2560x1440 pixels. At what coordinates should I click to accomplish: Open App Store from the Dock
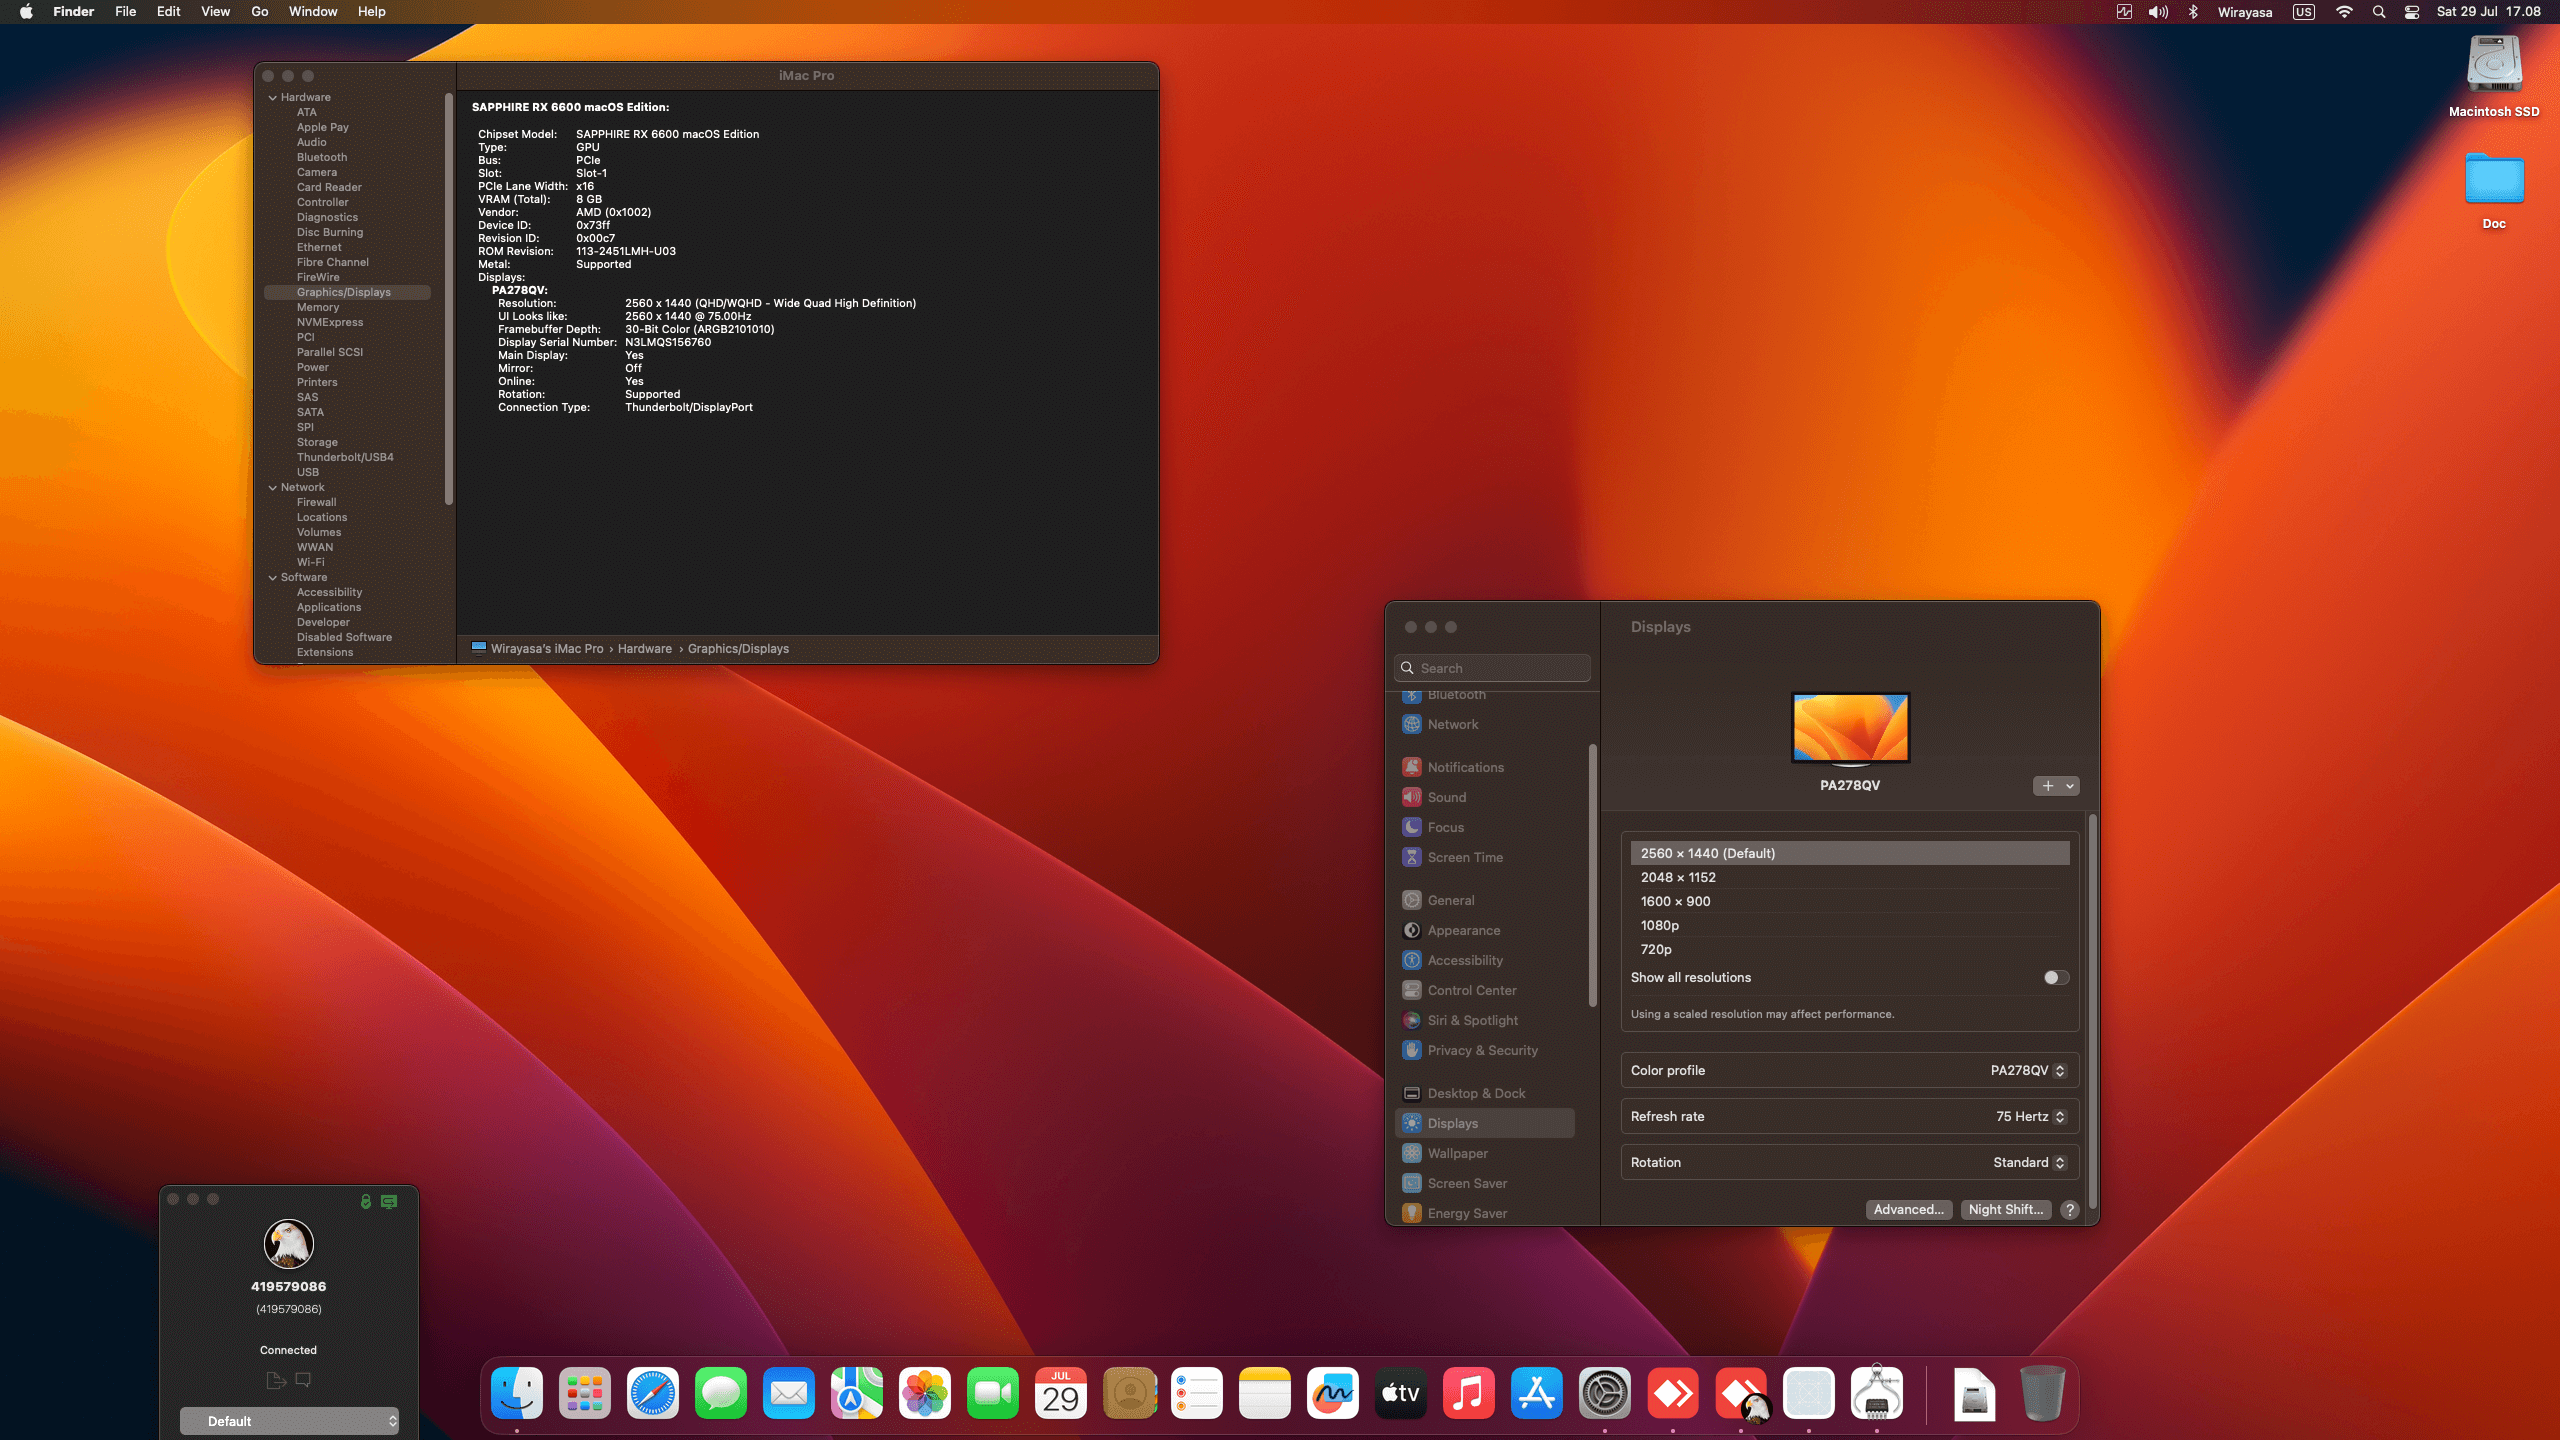coord(1537,1393)
